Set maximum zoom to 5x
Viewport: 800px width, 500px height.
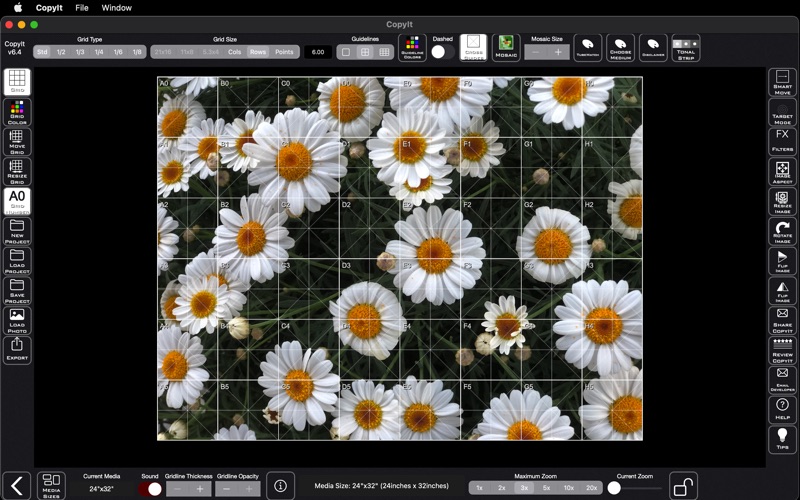point(546,488)
